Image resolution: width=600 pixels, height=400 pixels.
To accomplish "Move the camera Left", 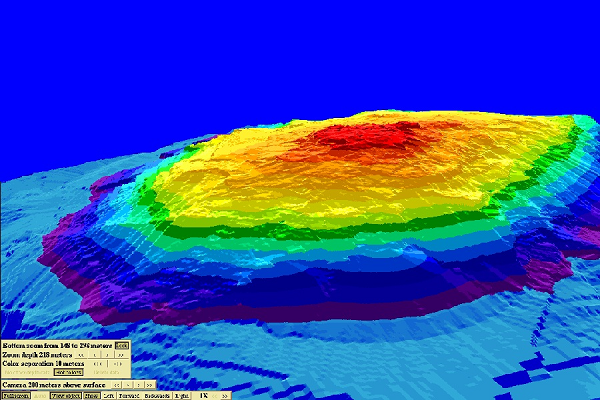I will click(108, 395).
